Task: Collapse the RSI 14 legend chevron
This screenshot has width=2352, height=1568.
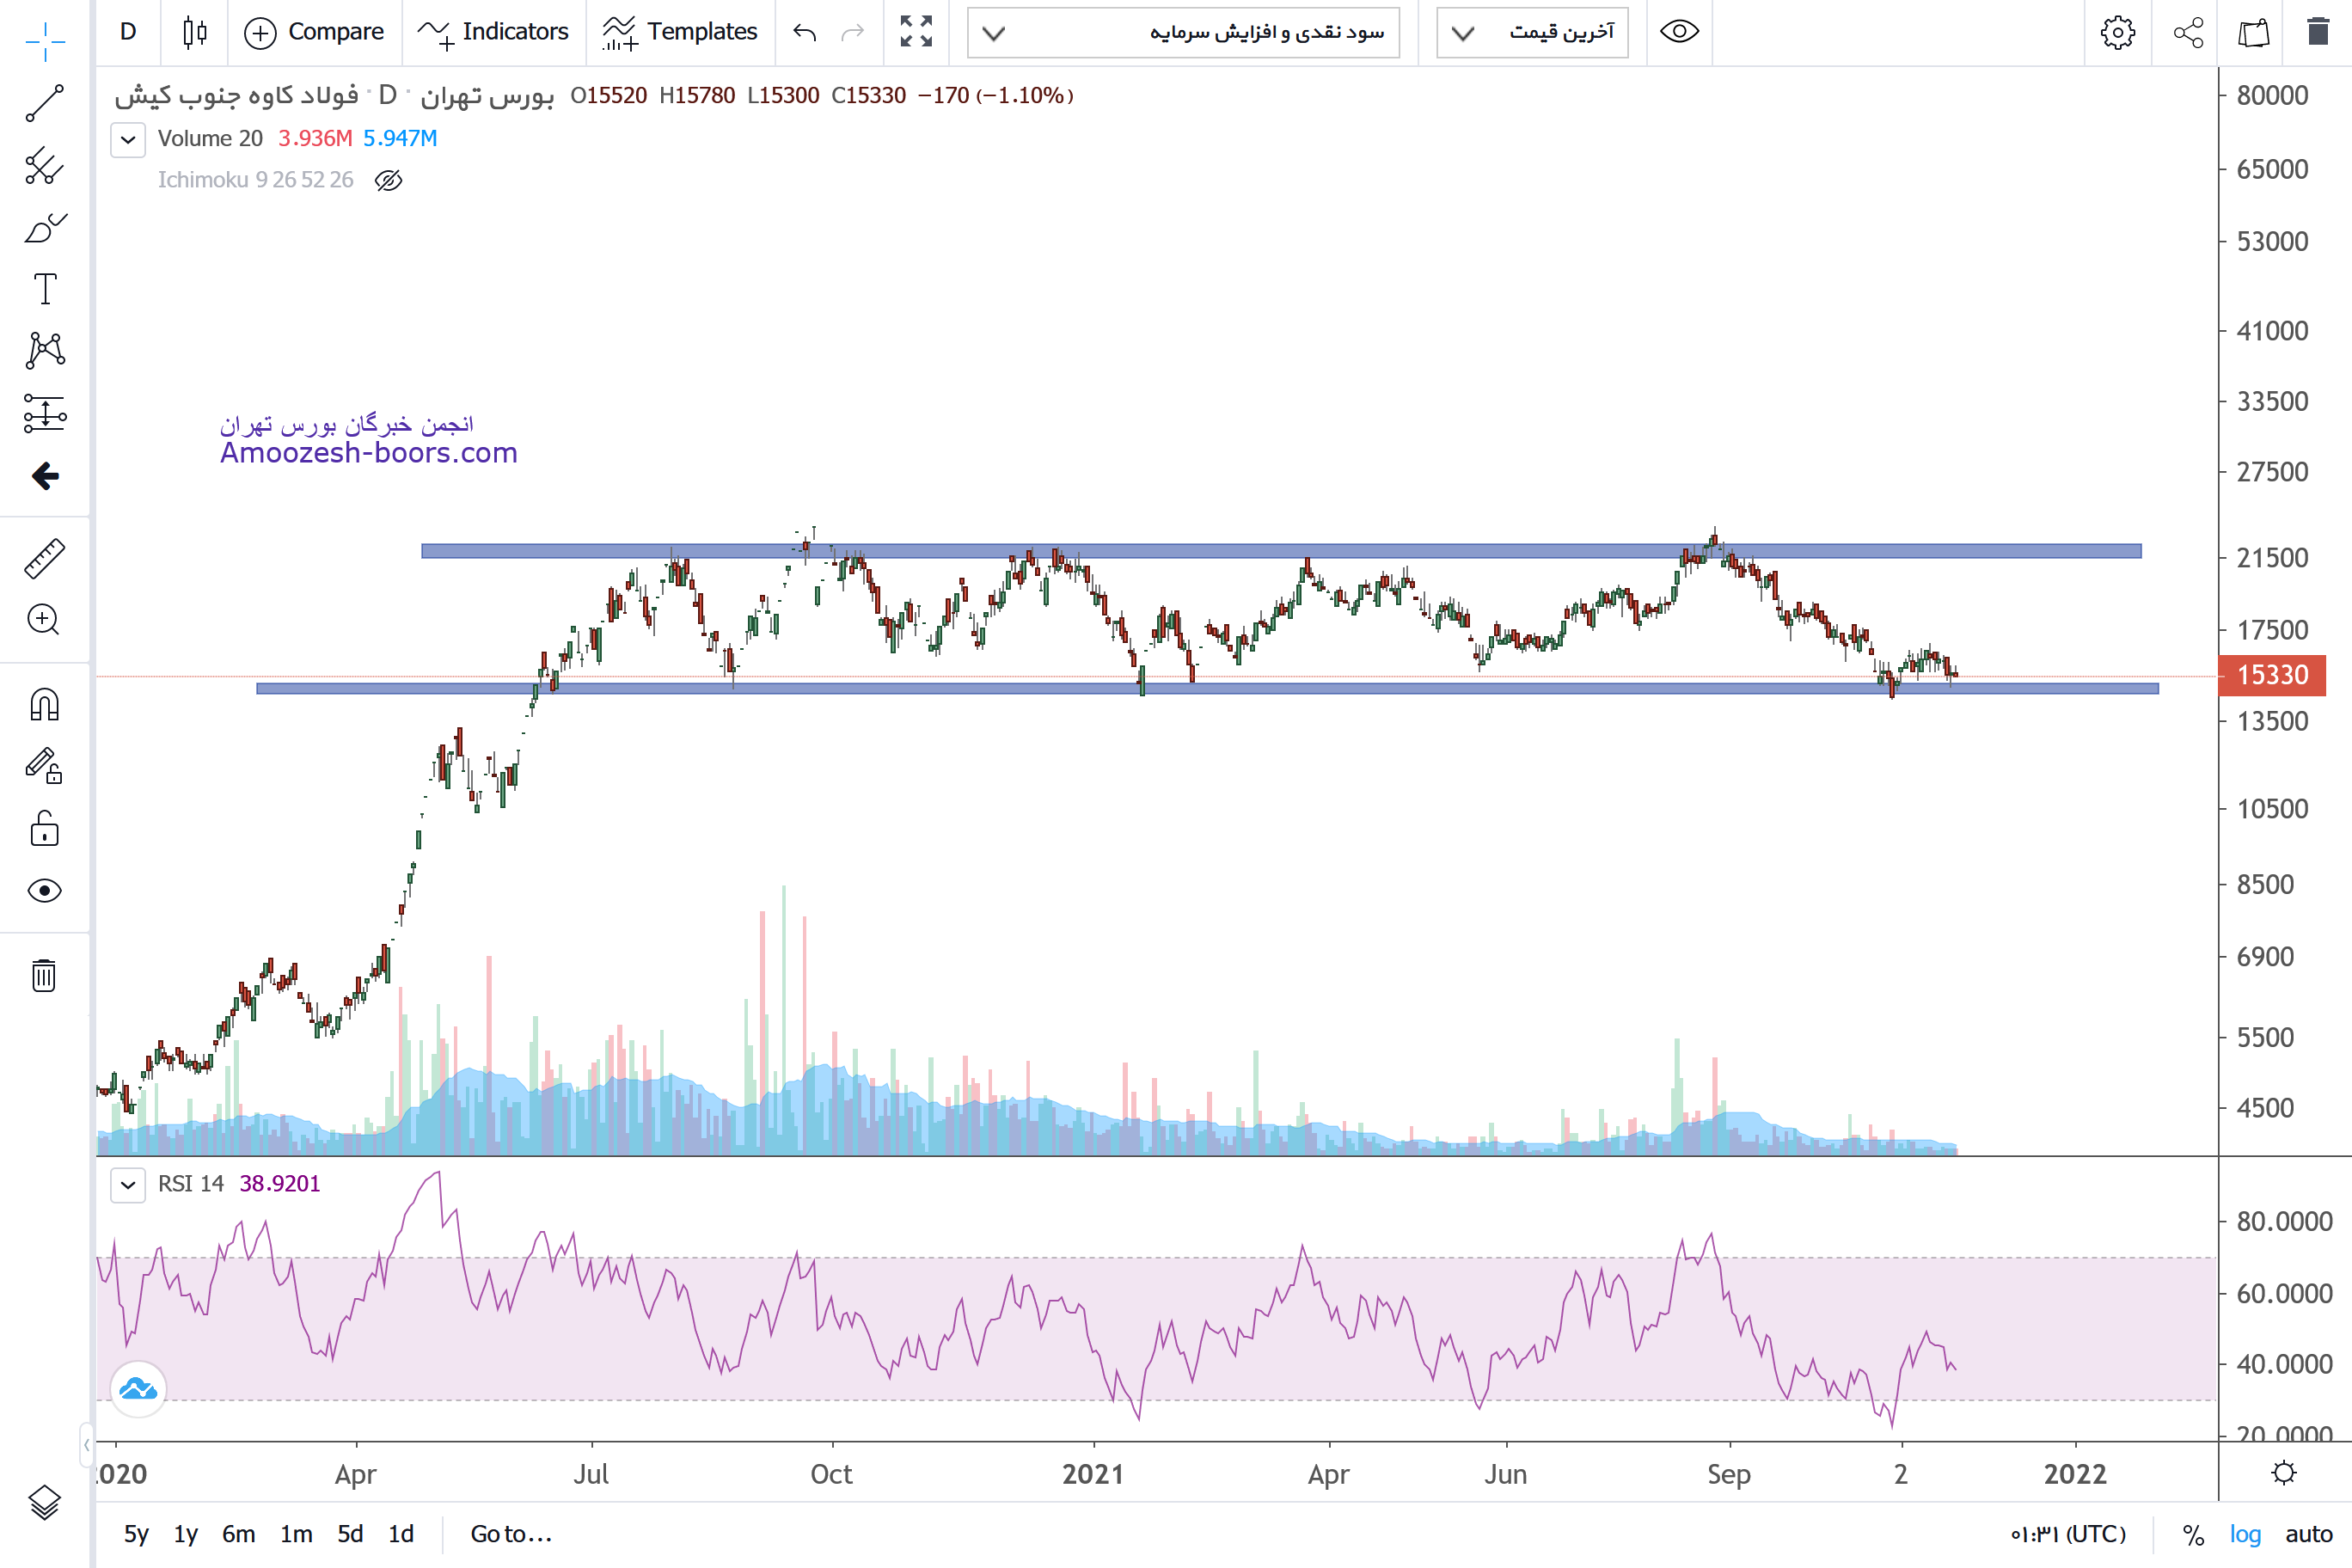Action: coord(128,1185)
